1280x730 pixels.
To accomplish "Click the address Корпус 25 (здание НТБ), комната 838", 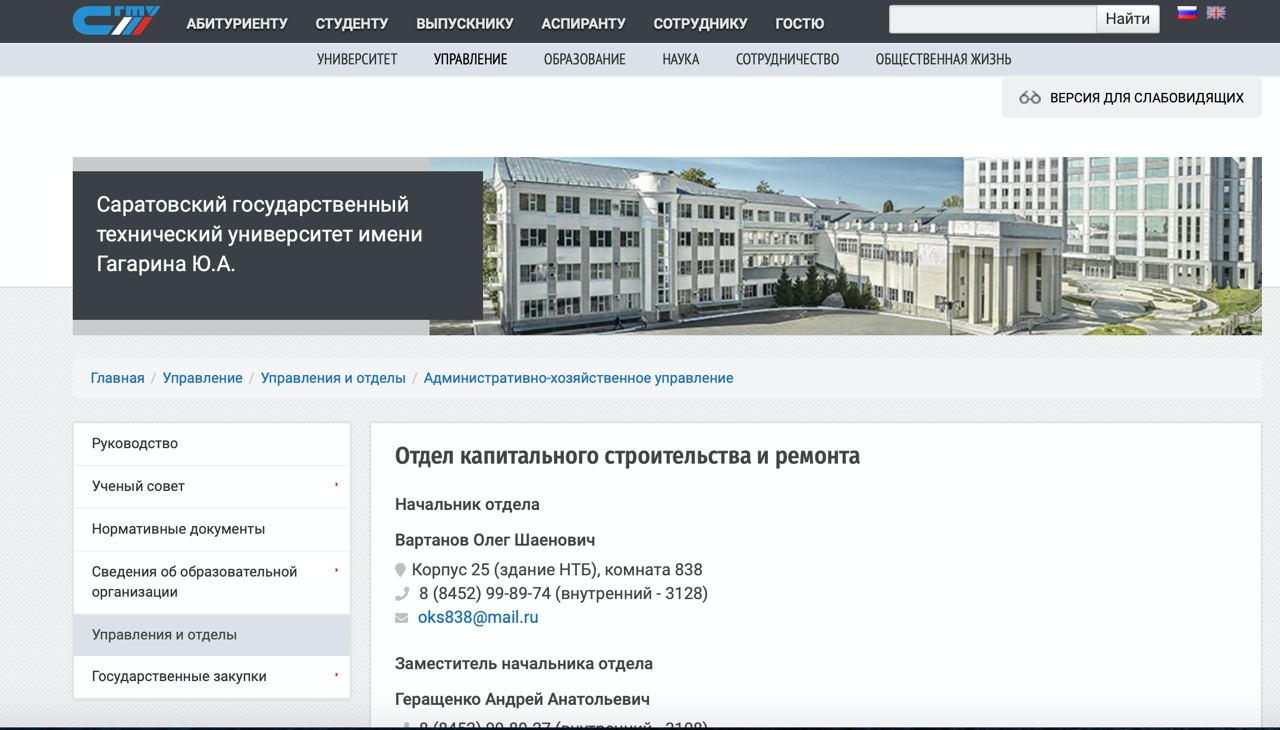I will tap(557, 570).
